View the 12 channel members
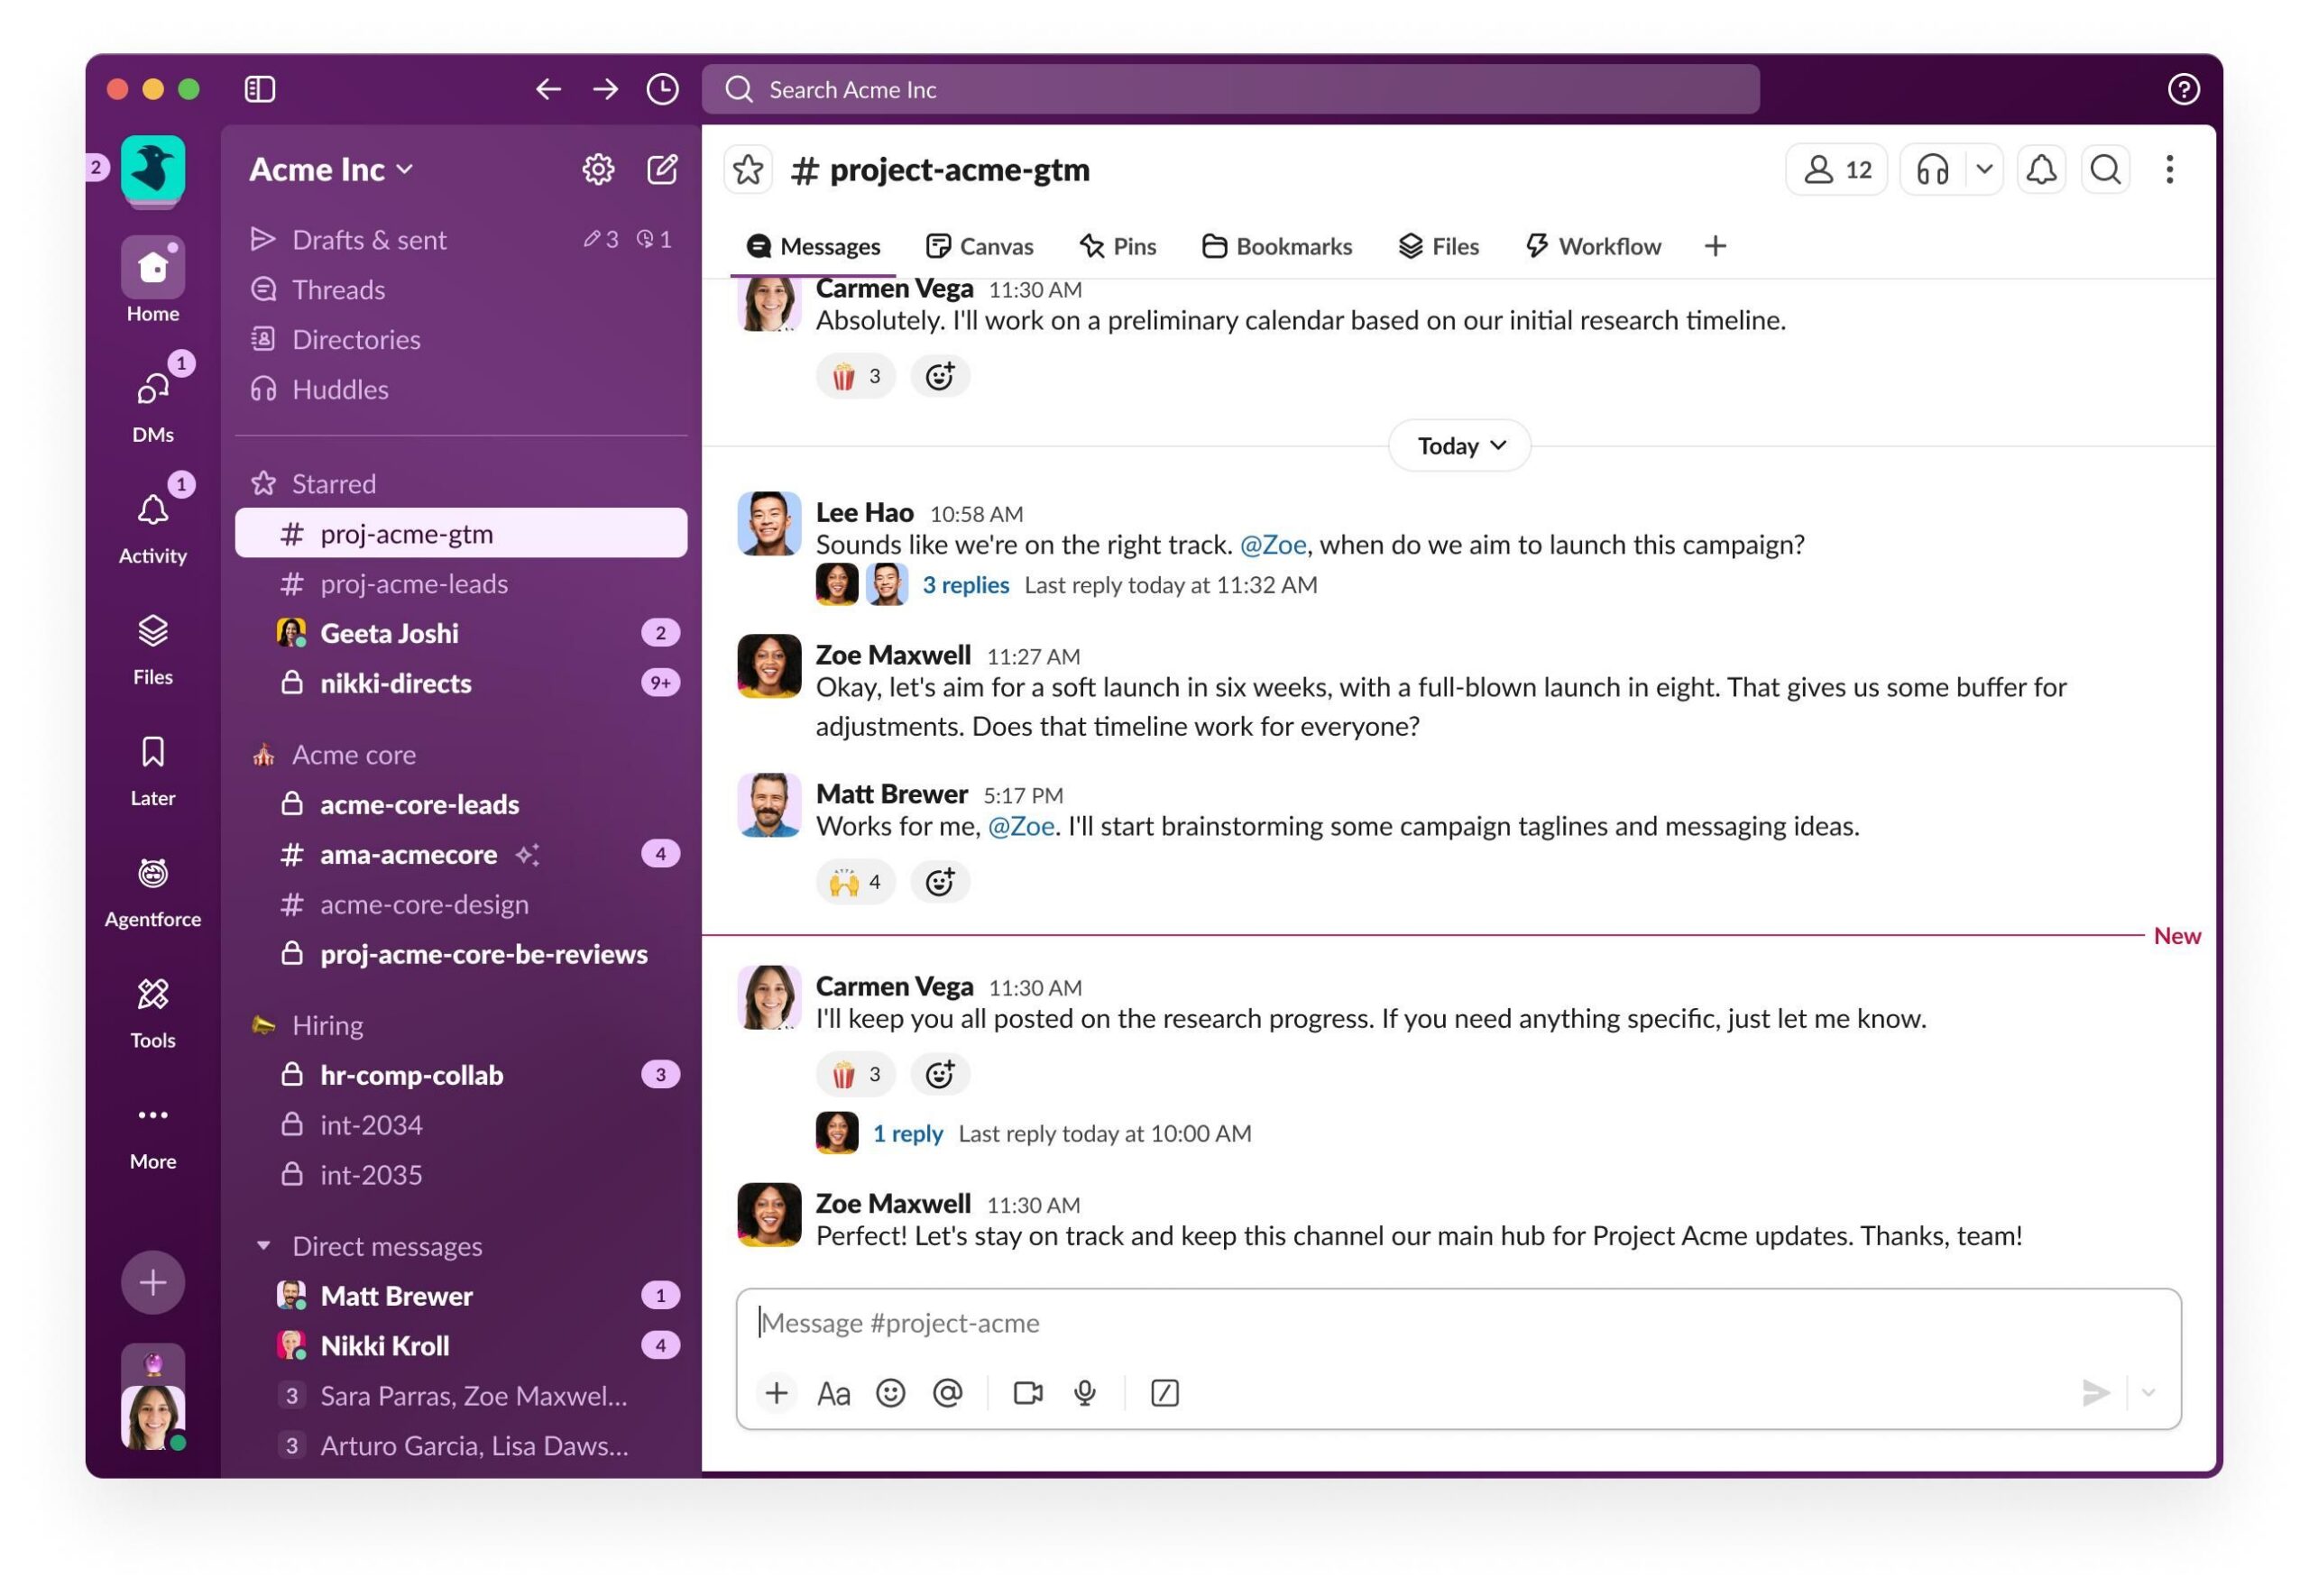This screenshot has height=1596, width=2309. [1836, 169]
